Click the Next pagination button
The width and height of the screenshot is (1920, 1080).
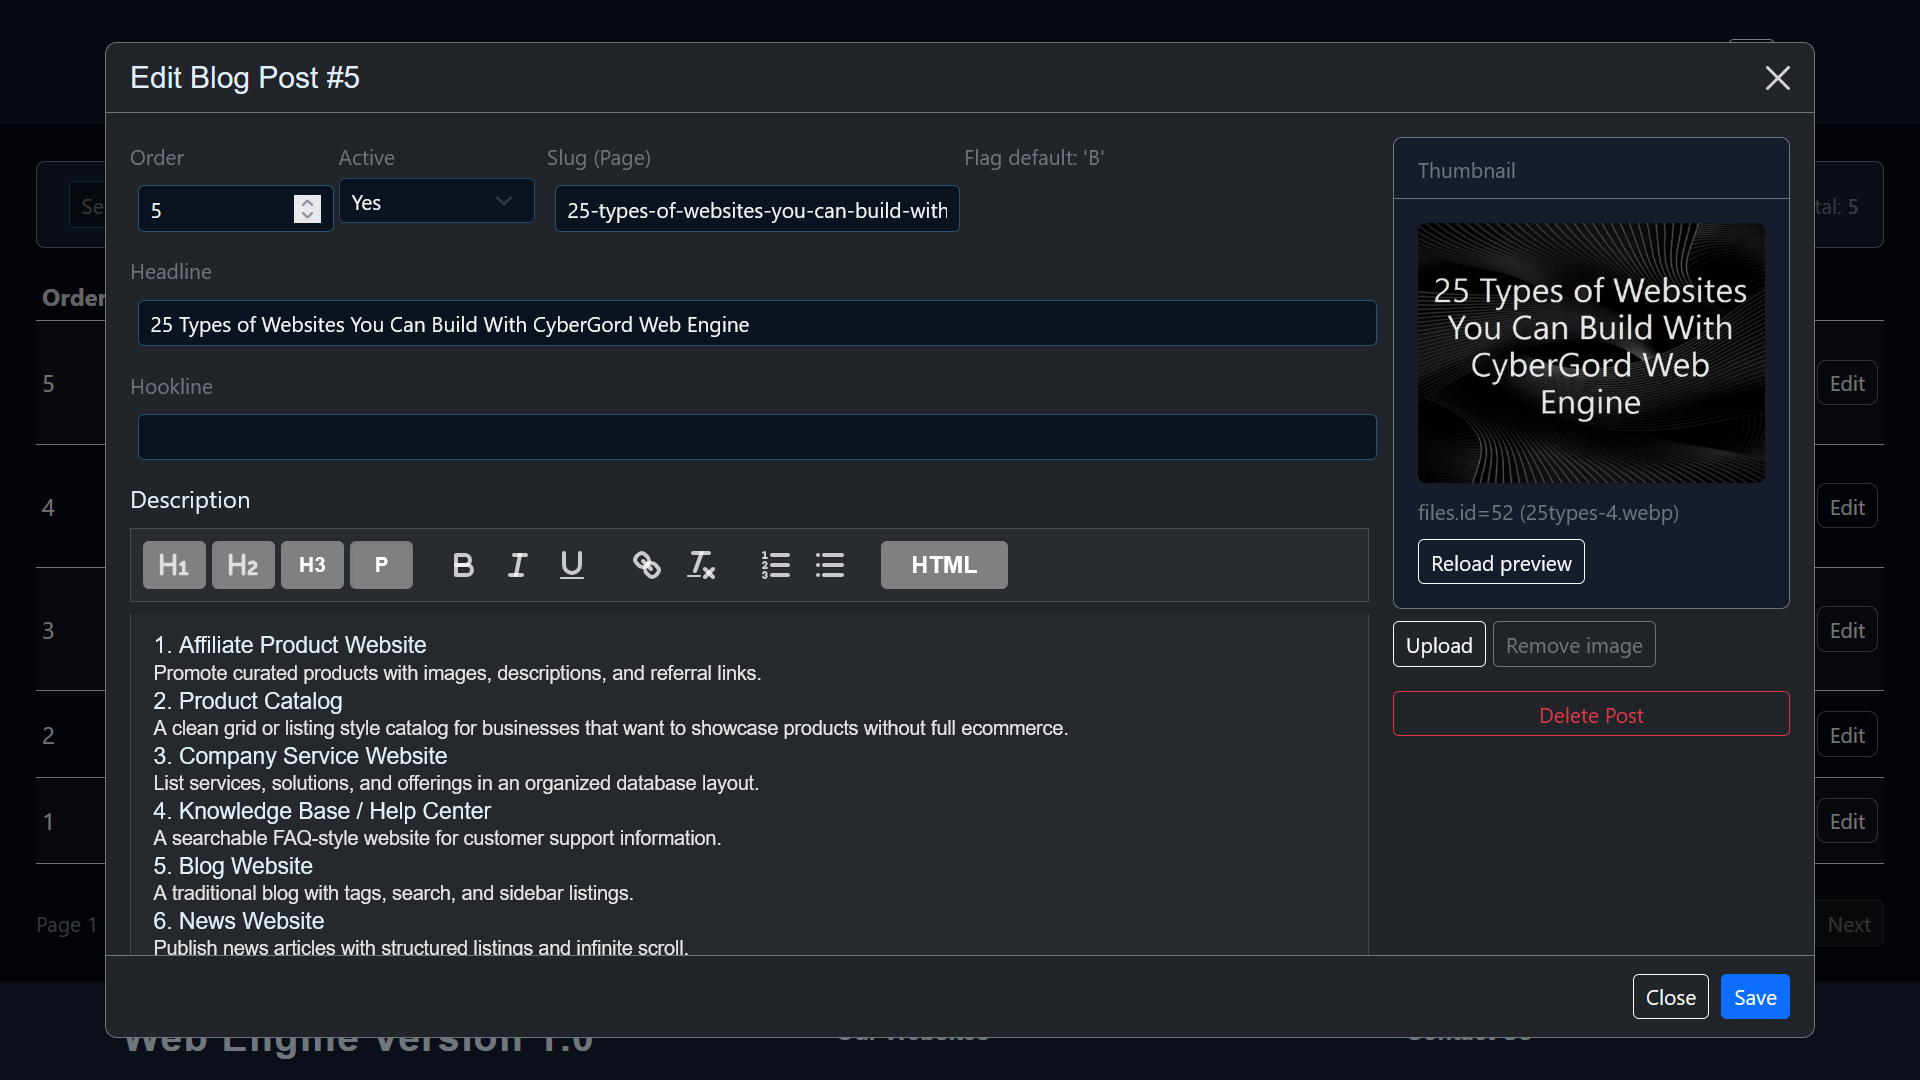(x=1849, y=924)
